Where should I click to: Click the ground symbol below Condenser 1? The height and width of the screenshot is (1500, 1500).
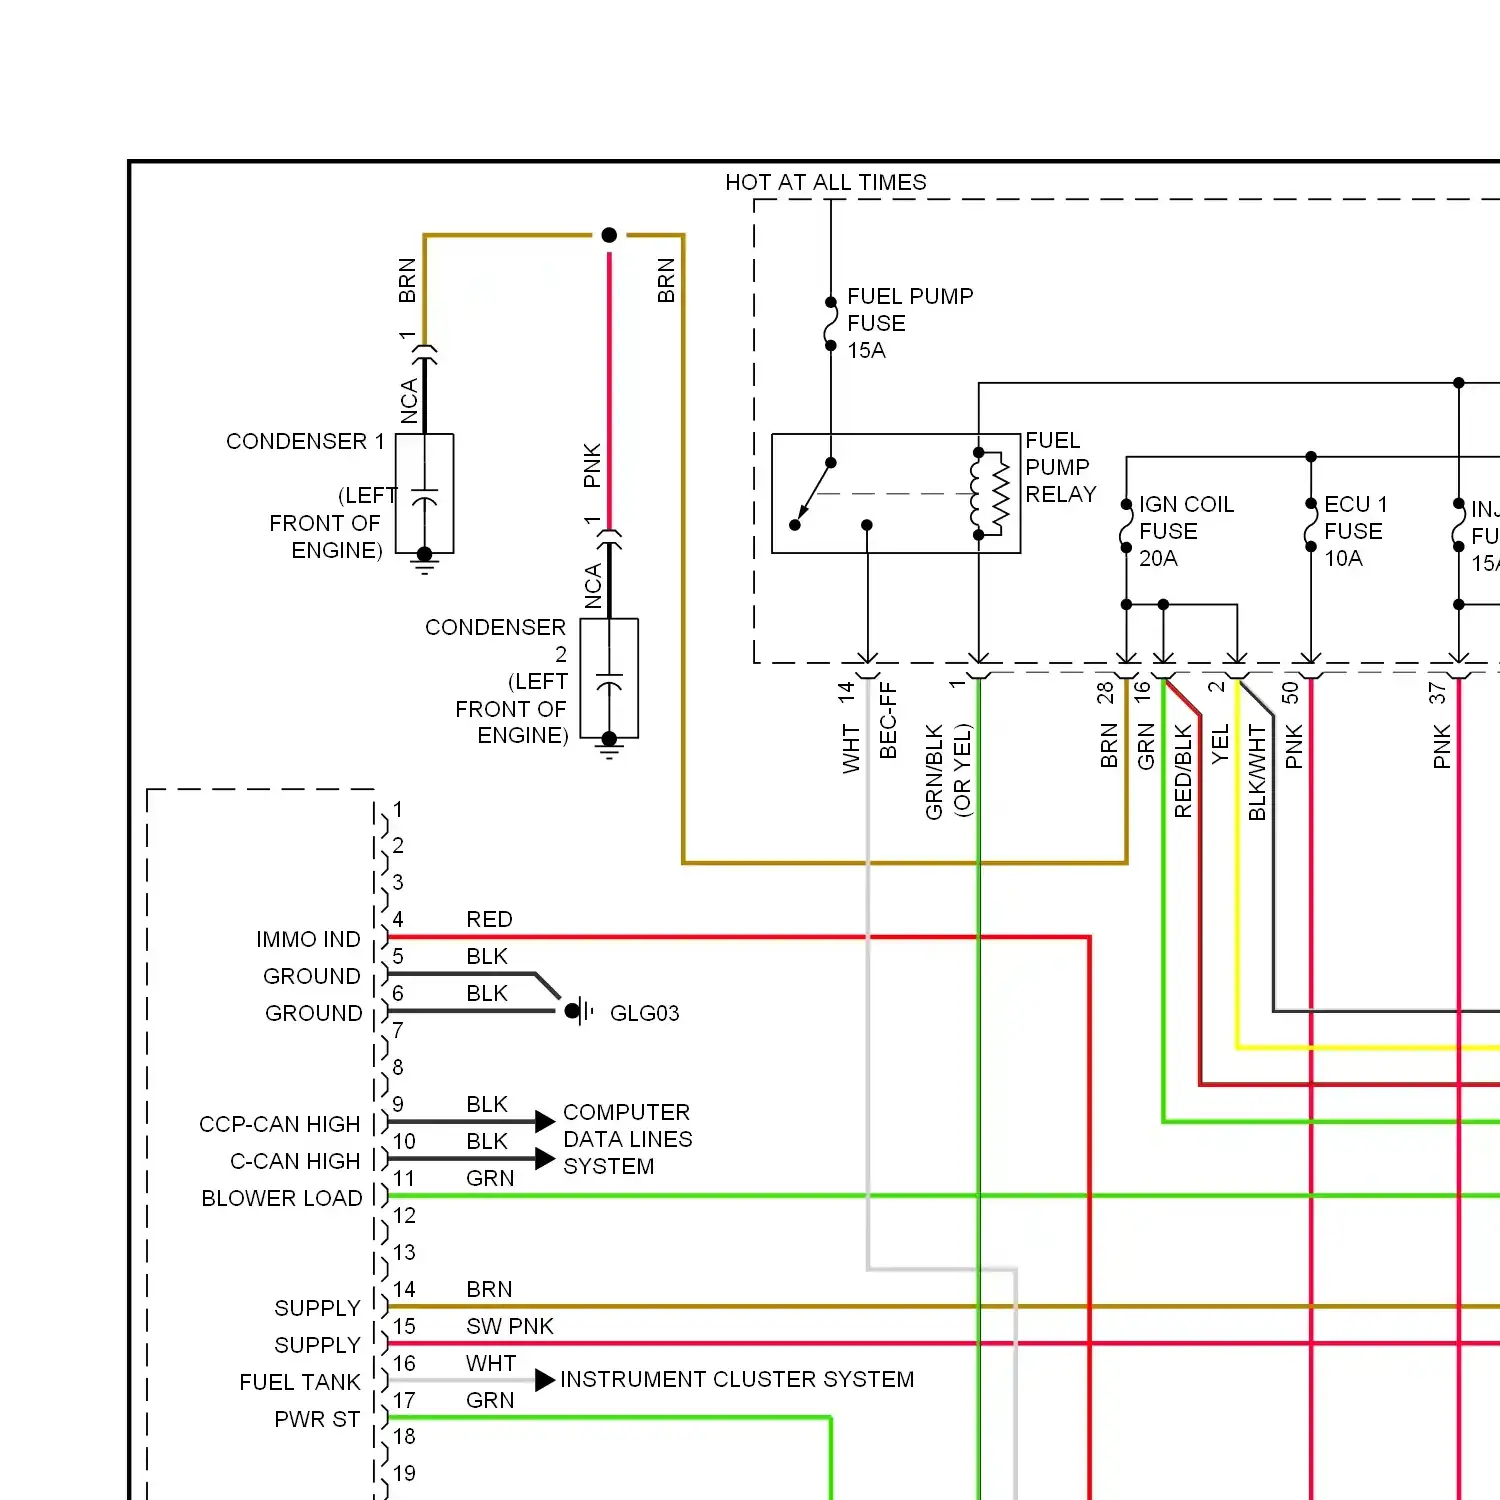point(425,562)
